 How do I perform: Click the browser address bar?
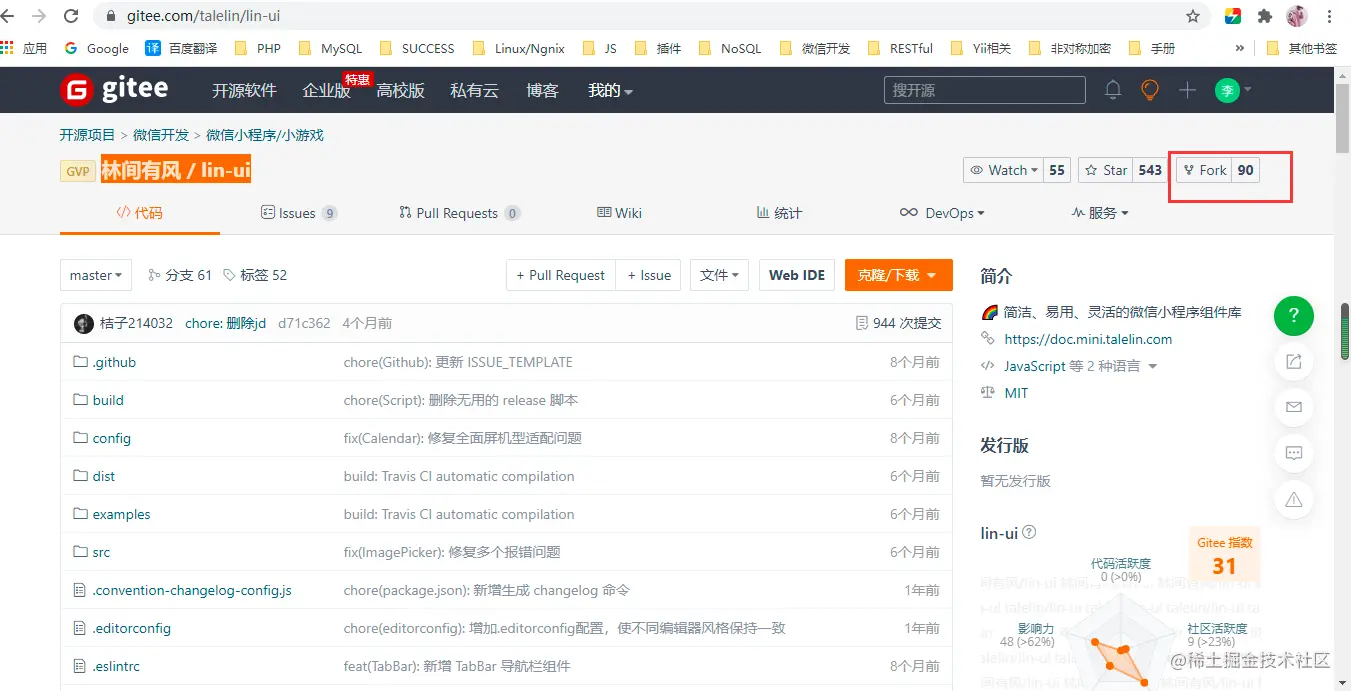tap(640, 16)
